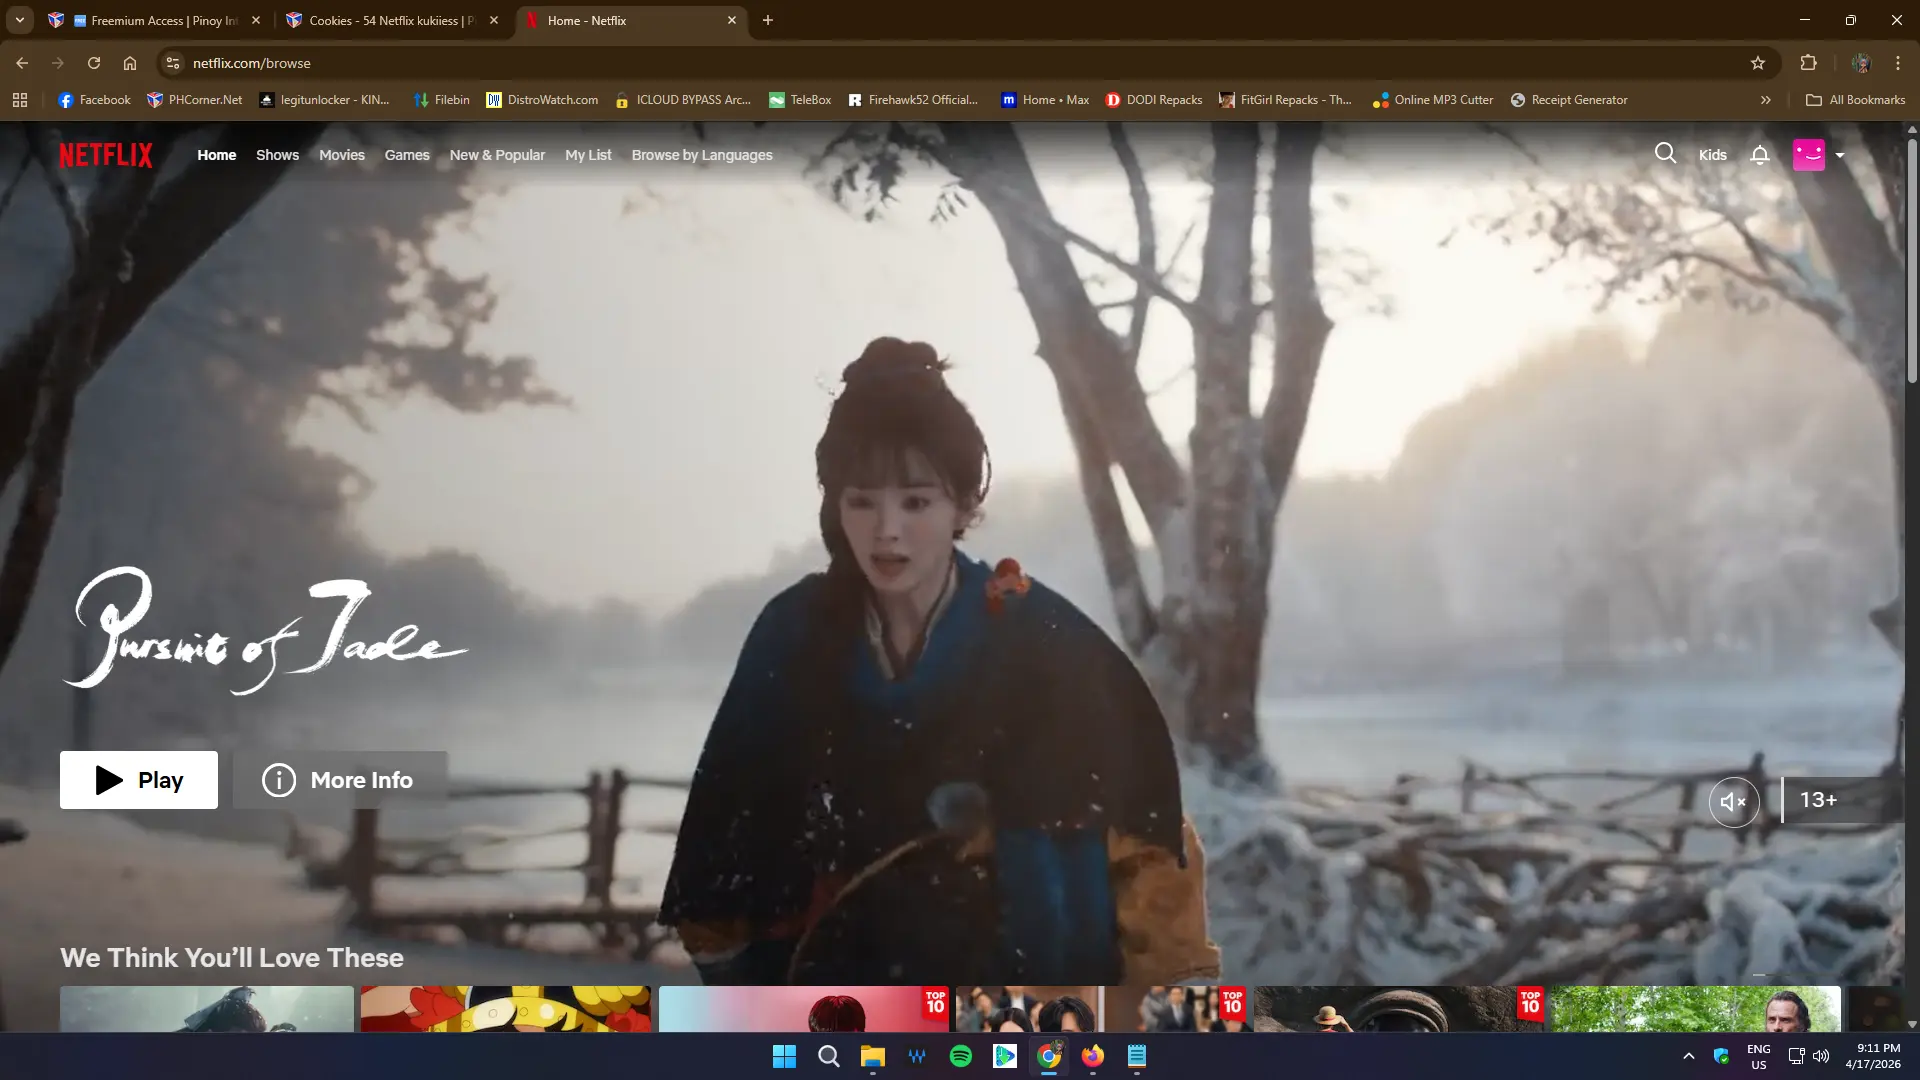1920x1080 pixels.
Task: Open the ENG US language switcher
Action: 1759,1056
